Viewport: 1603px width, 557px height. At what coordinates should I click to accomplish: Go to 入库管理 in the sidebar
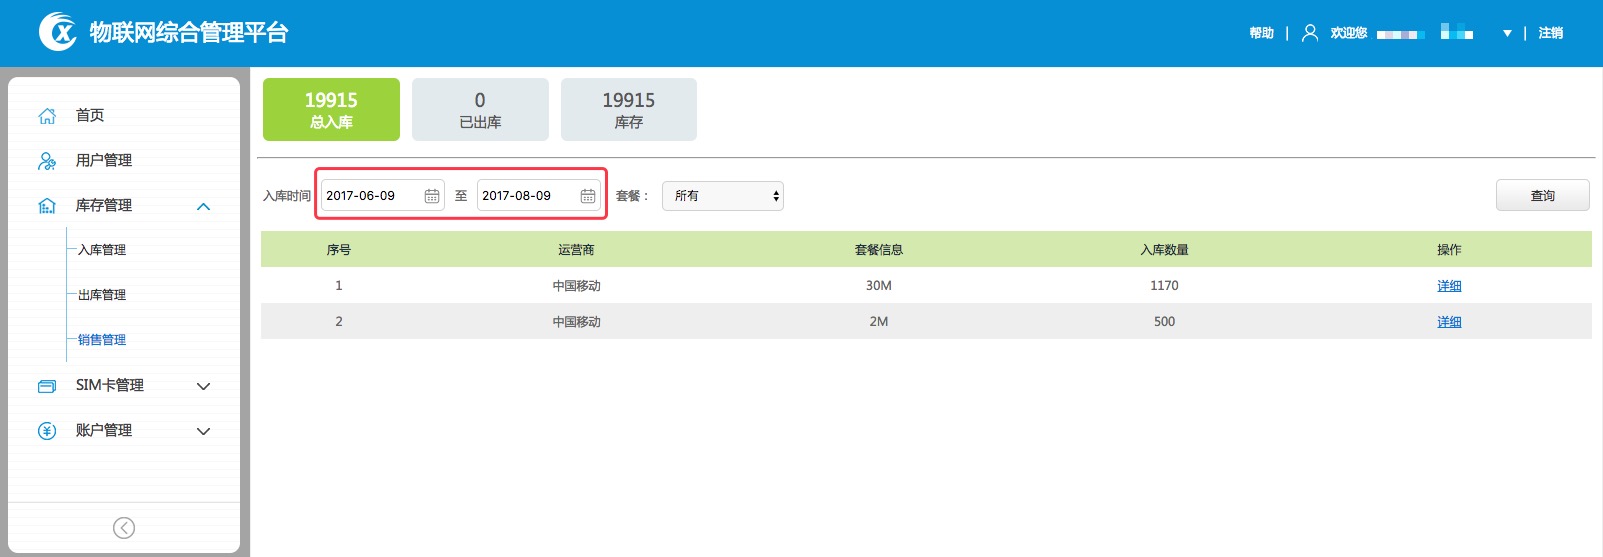pos(102,250)
